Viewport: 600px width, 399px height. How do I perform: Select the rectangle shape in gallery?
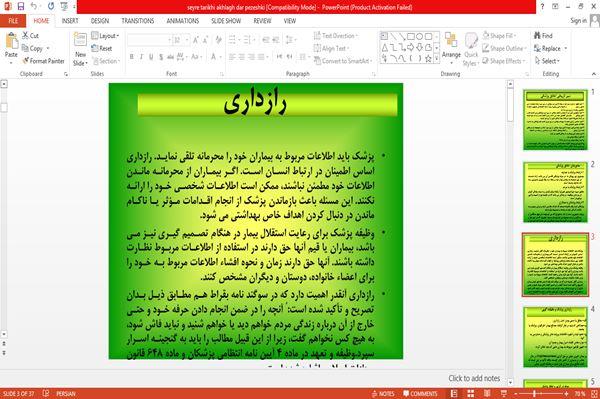click(411, 36)
